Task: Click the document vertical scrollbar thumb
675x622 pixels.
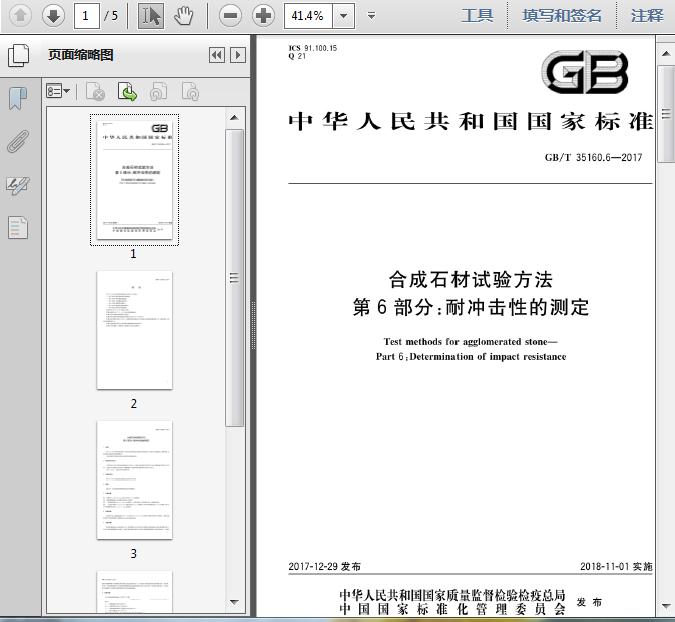Action: point(666,114)
